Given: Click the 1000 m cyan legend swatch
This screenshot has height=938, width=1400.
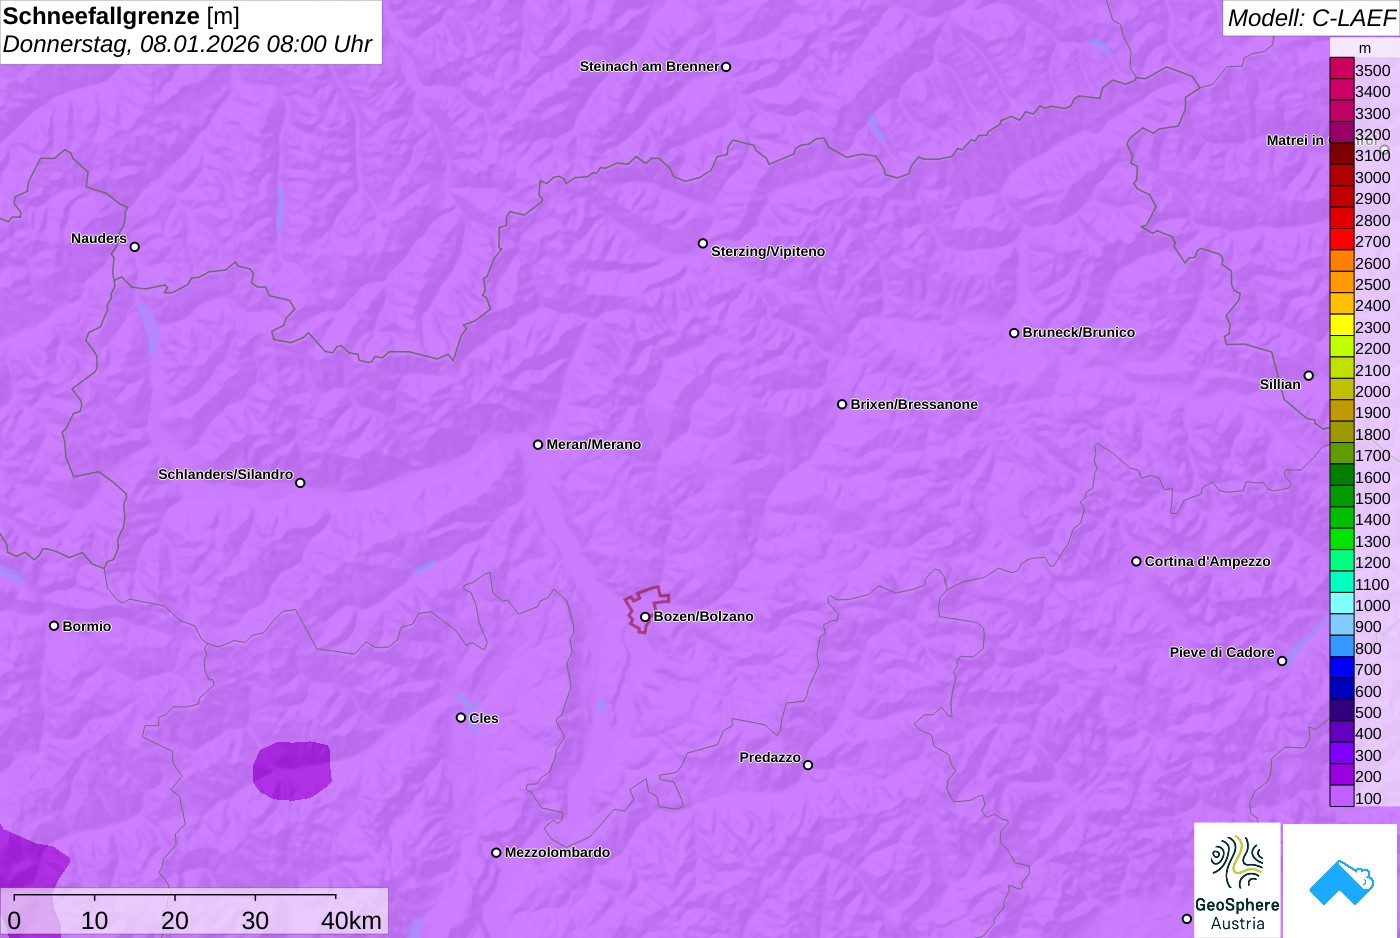Looking at the screenshot, I should (1342, 604).
